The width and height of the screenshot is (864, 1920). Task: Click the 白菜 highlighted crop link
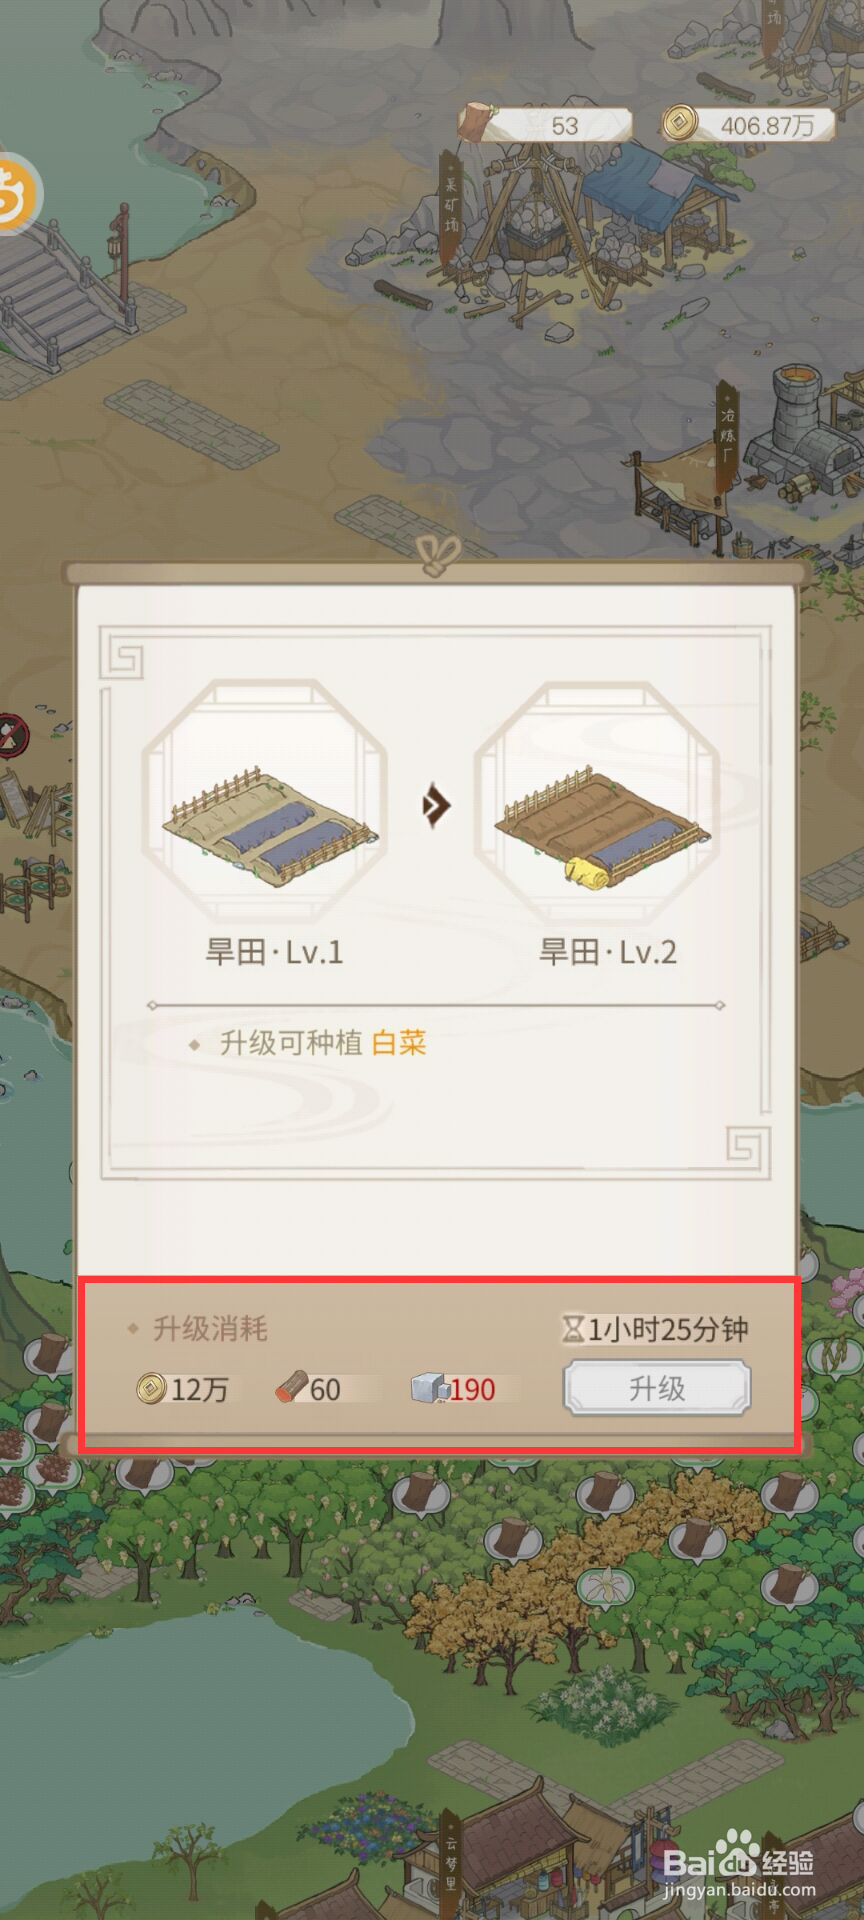pos(399,1043)
